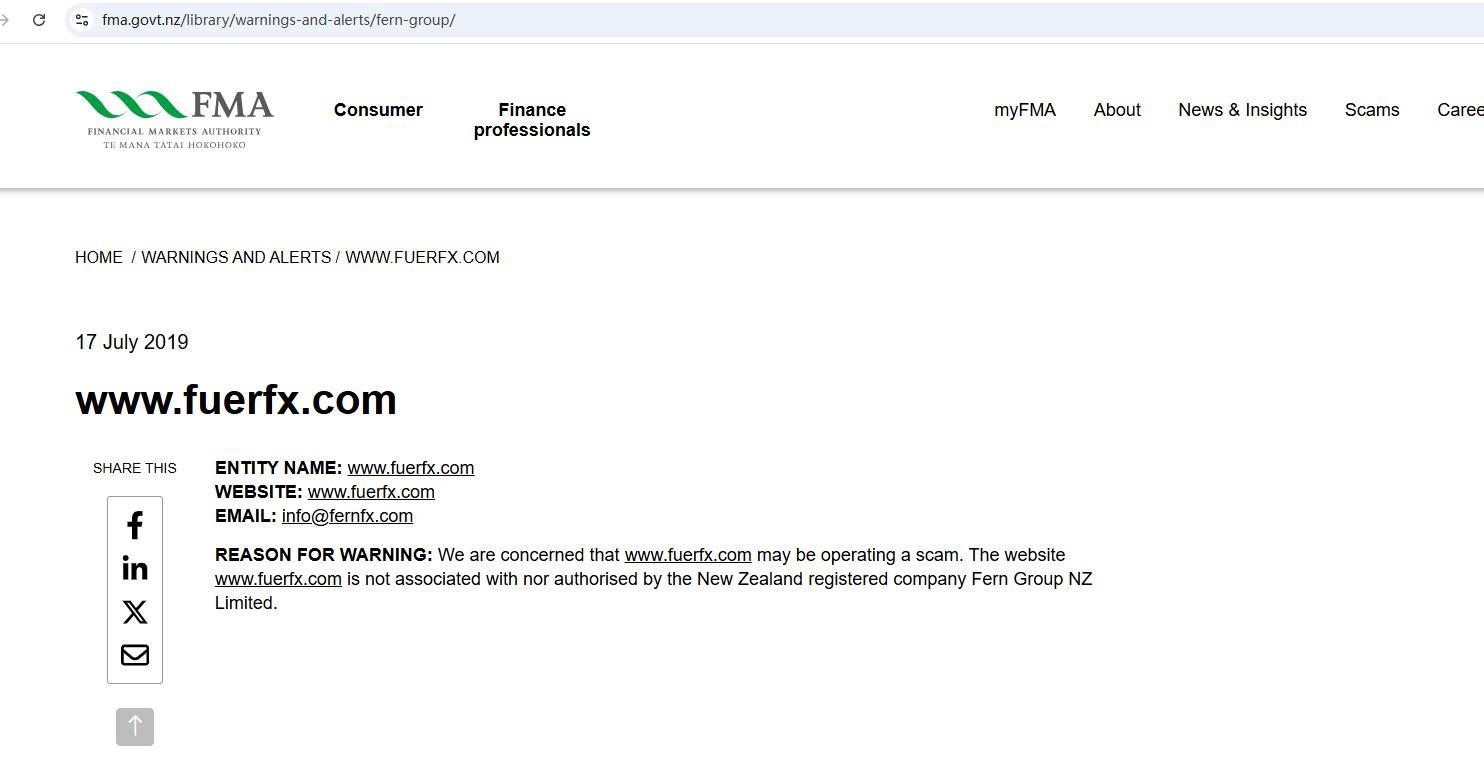This screenshot has height=777, width=1484.
Task: Click the HOME breadcrumb link
Action: pos(99,258)
